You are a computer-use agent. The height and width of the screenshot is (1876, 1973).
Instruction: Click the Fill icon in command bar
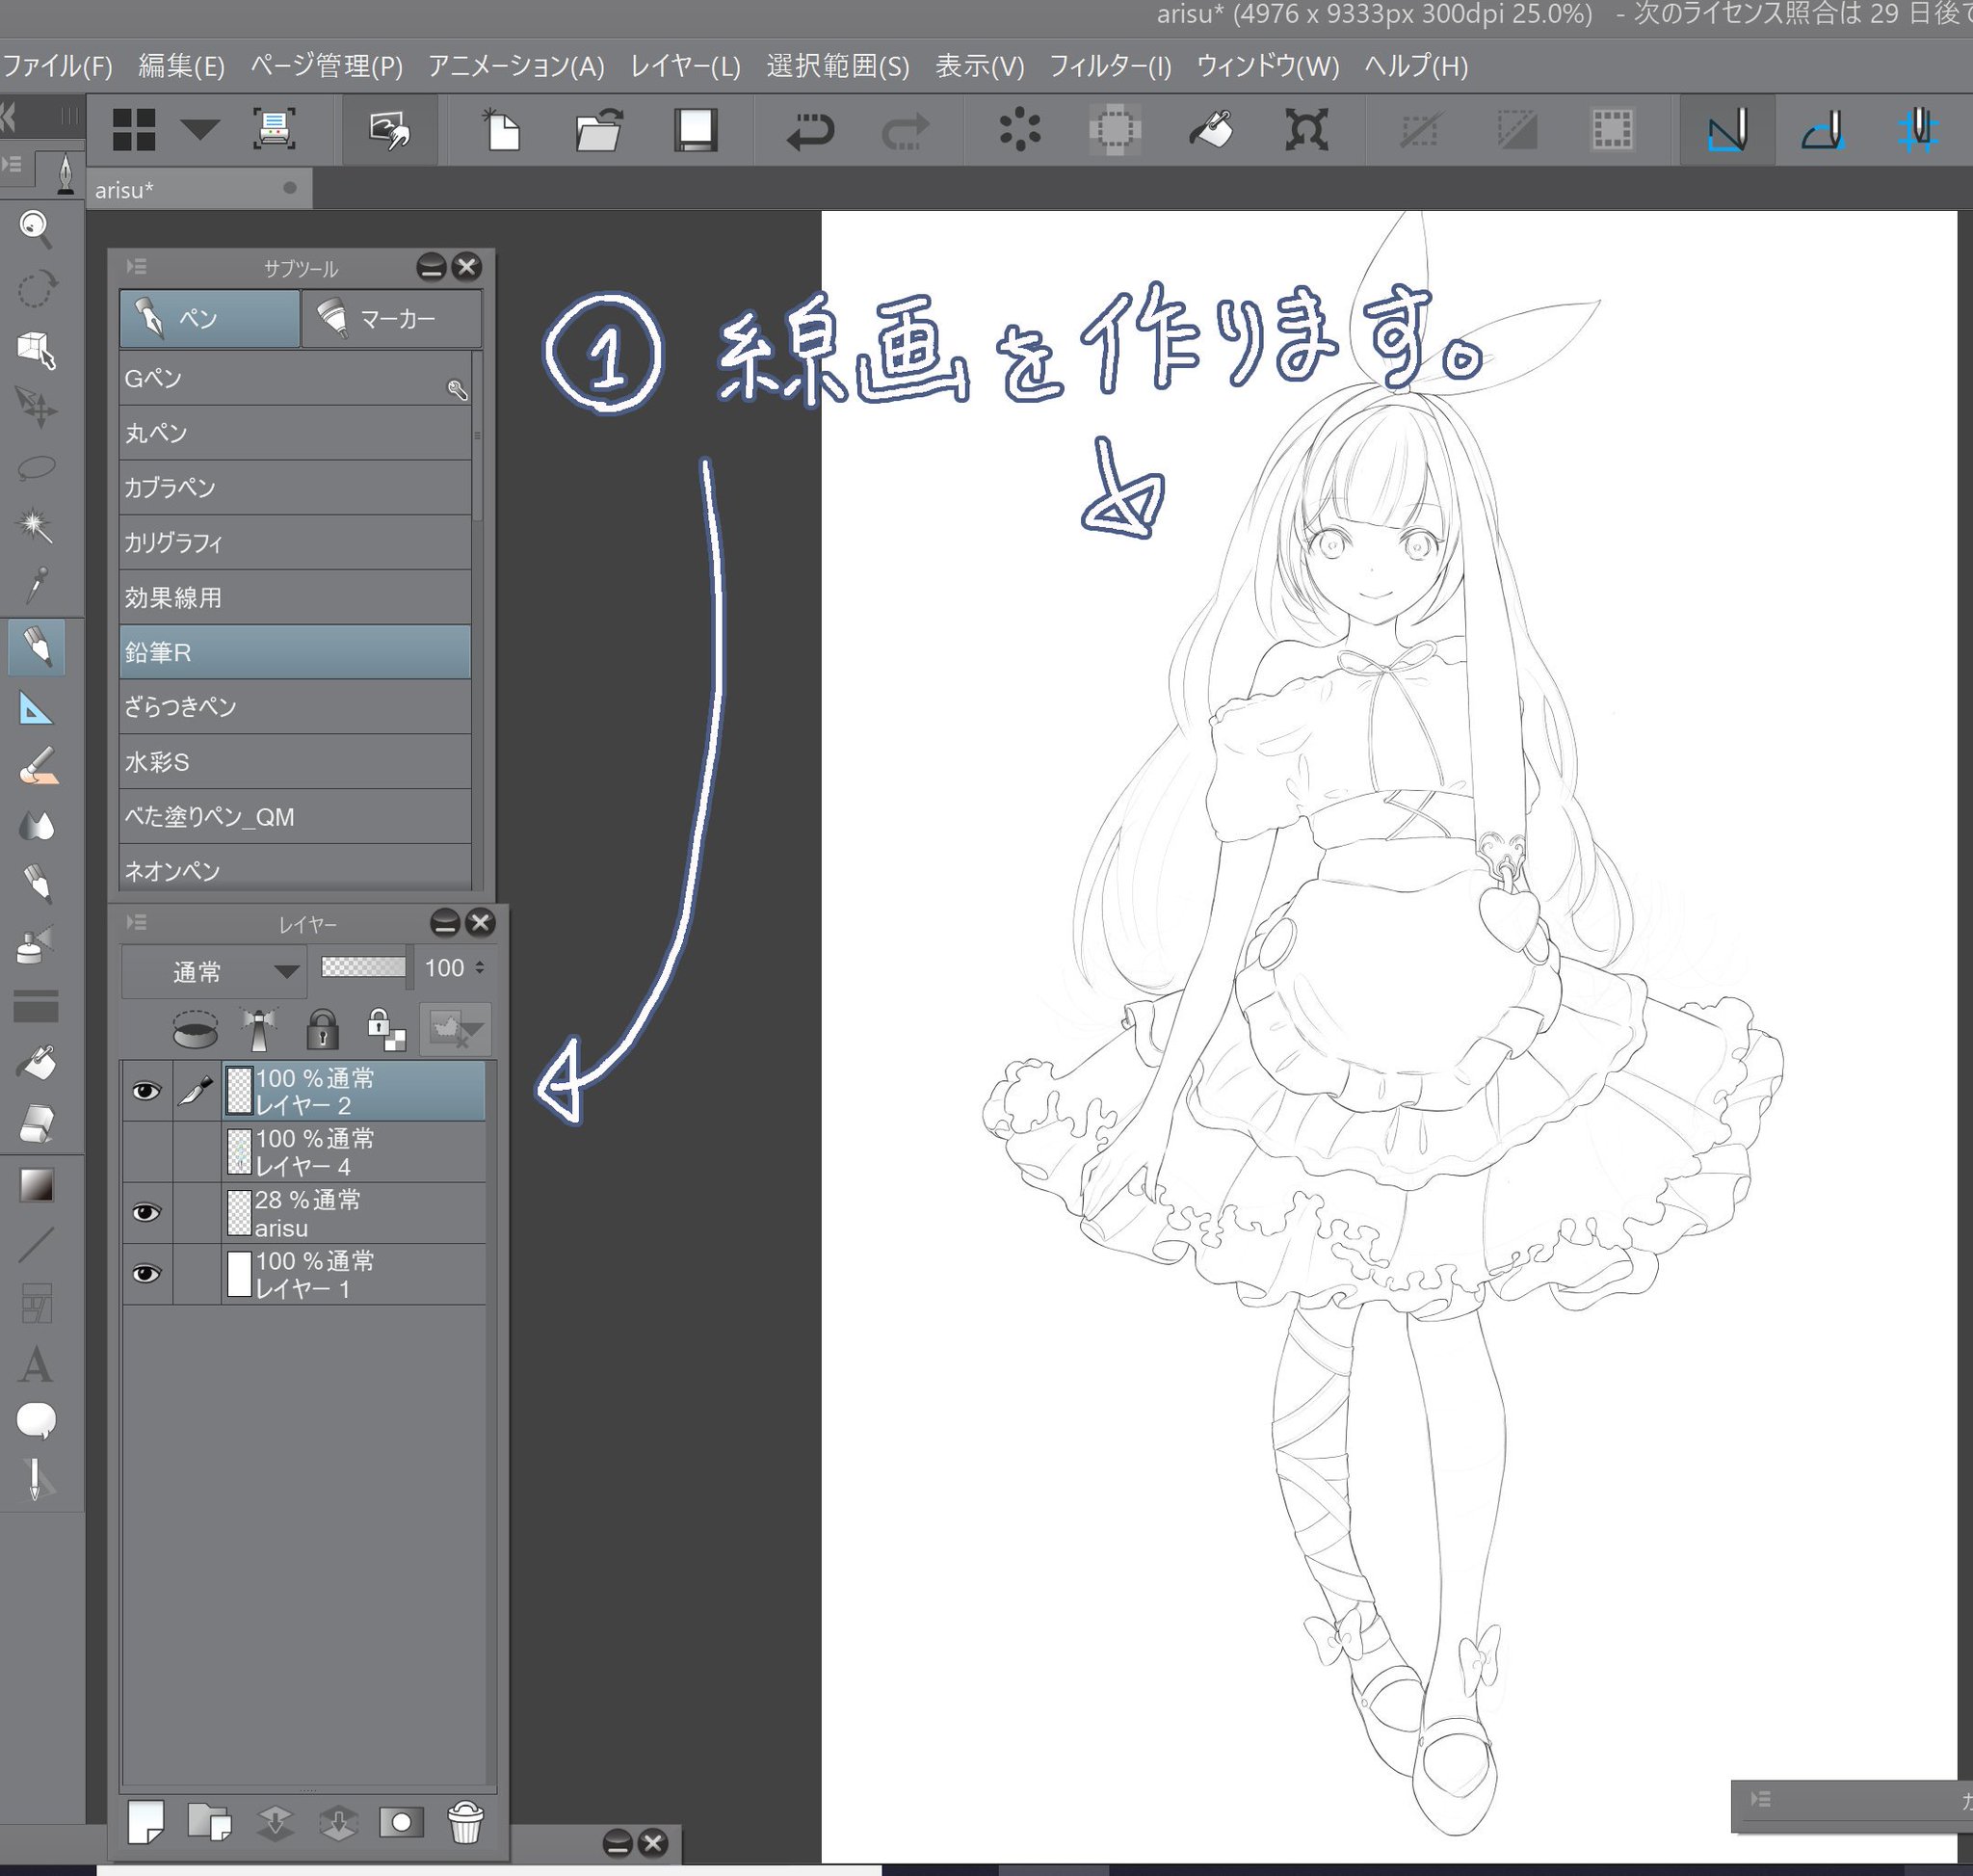1210,130
